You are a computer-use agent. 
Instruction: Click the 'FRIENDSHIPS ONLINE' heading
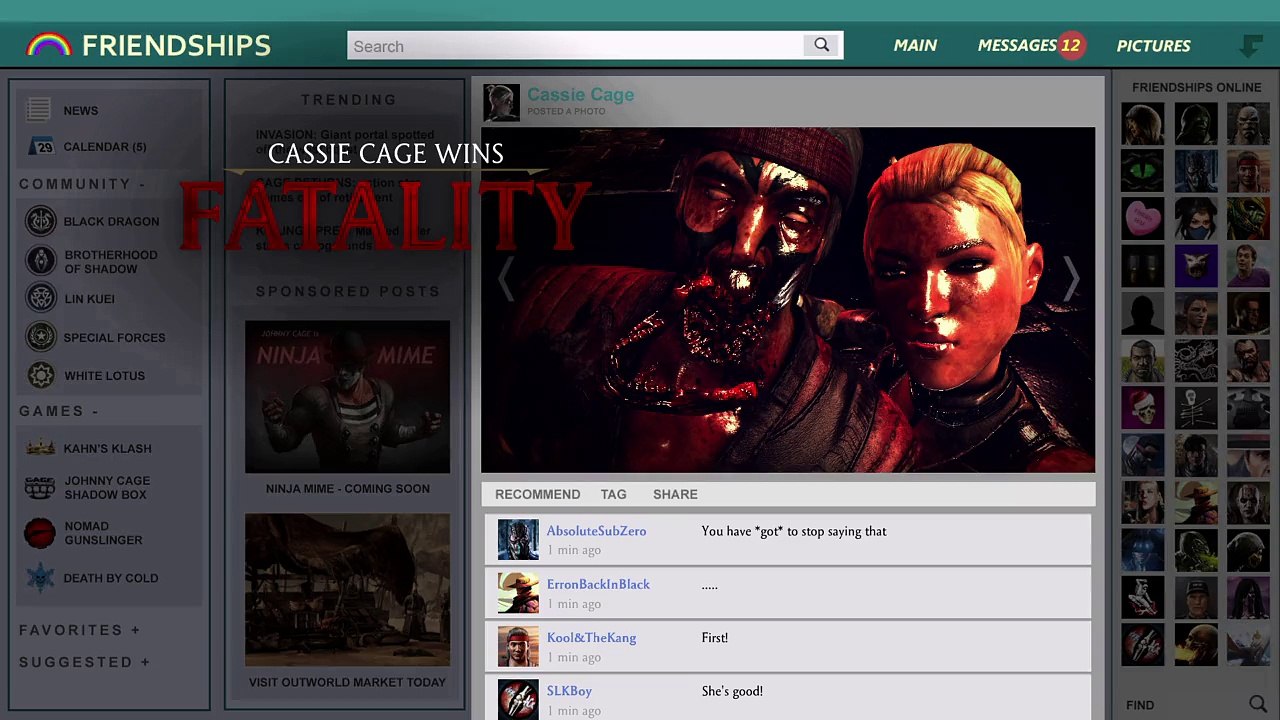pos(1196,88)
